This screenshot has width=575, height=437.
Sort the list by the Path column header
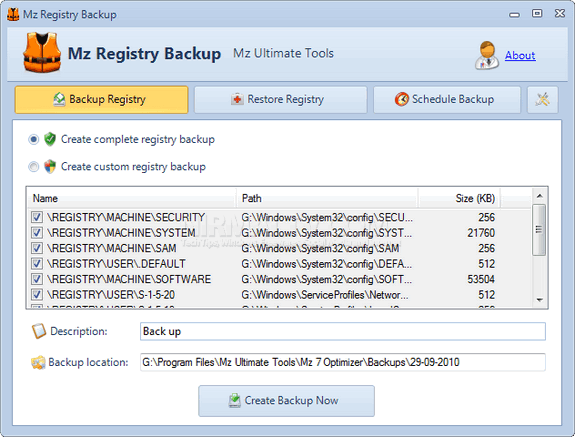coord(327,198)
